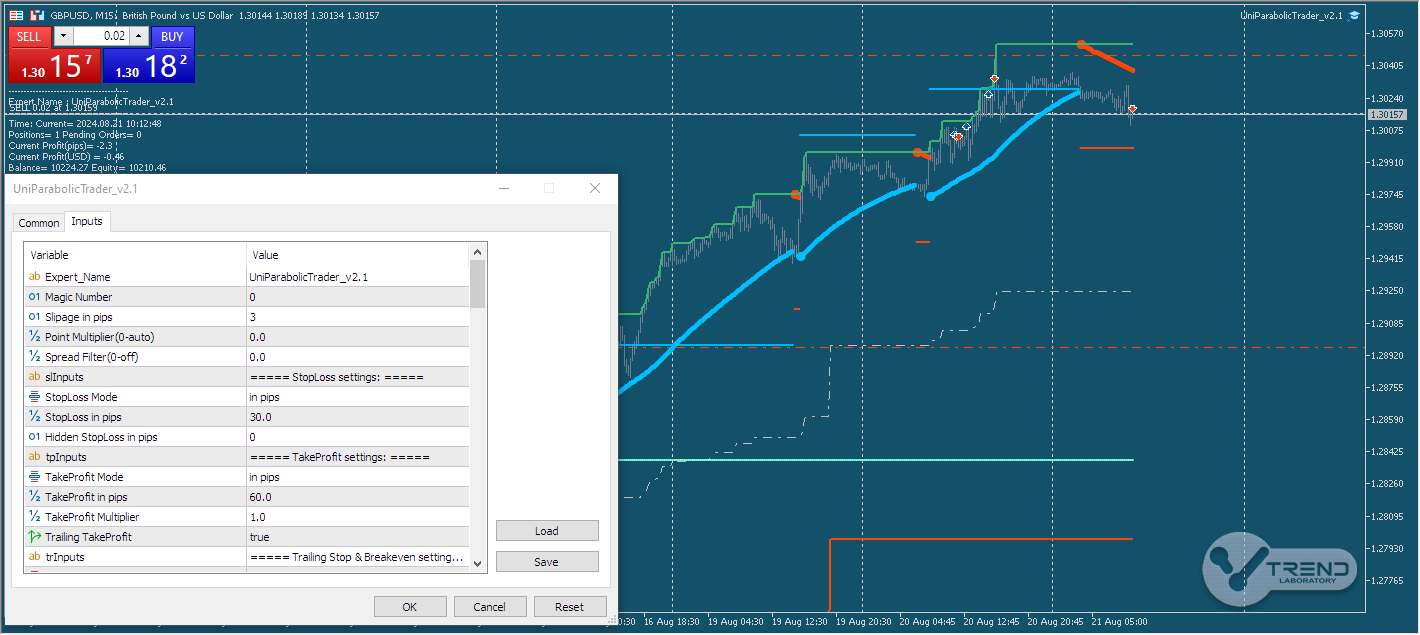The image size is (1420, 635).
Task: Select the Point Multiplier double-type icon
Action: pos(34,337)
